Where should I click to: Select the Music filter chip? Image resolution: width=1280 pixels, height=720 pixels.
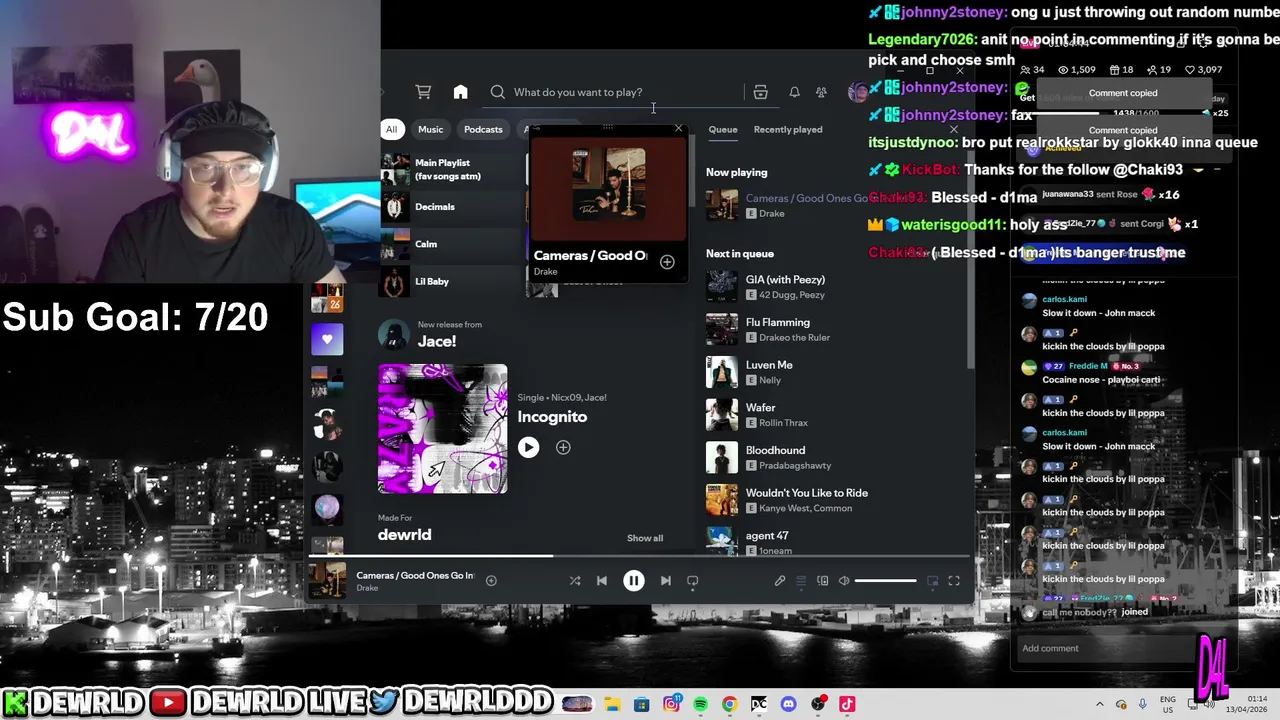(430, 129)
